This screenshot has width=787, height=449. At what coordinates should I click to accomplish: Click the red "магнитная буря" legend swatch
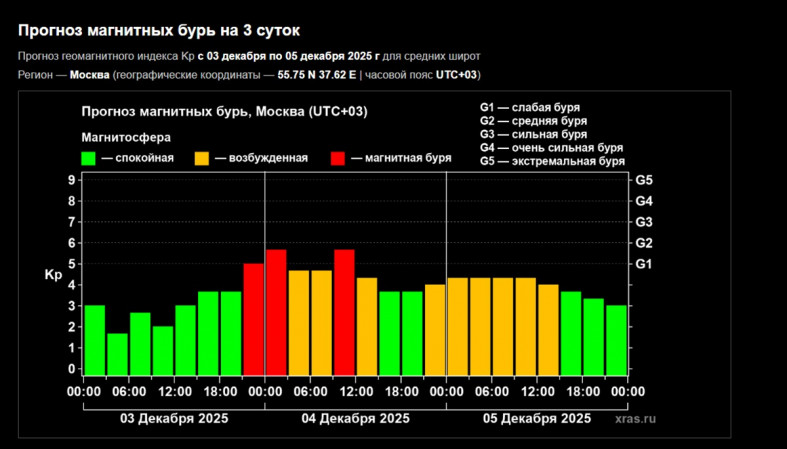pyautogui.click(x=339, y=158)
